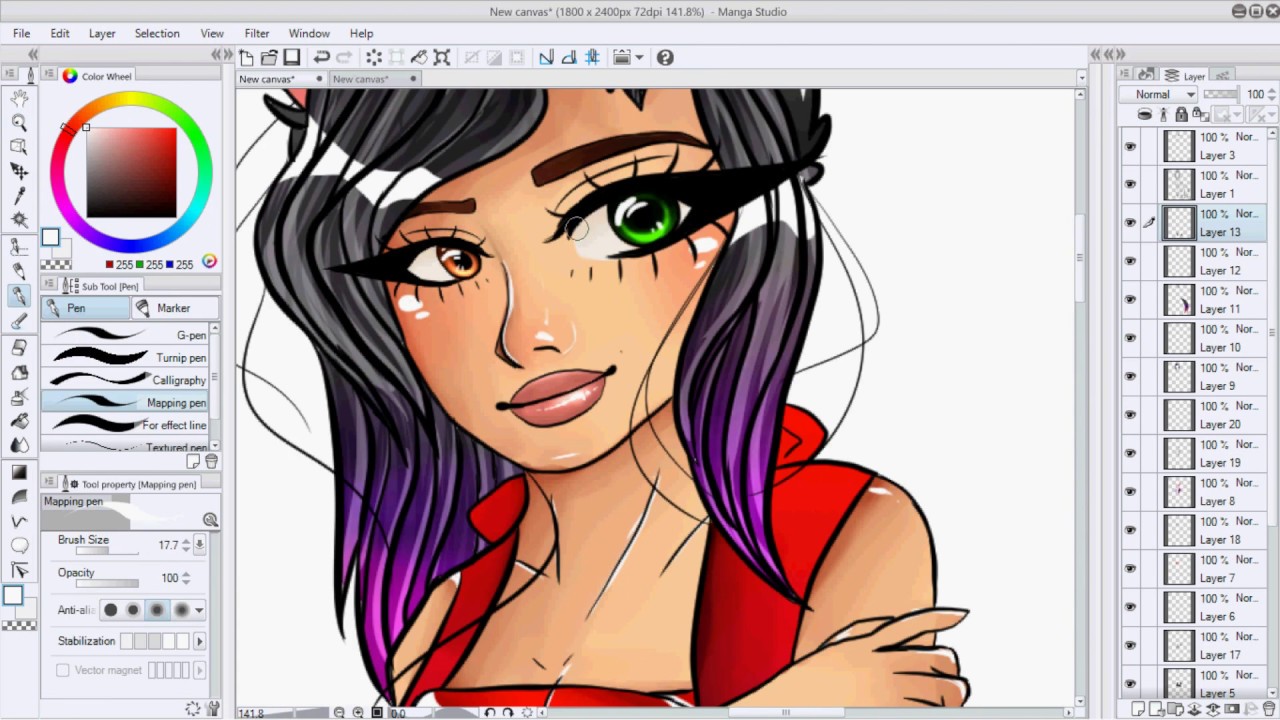Select the Pencil tool in toolbox
This screenshot has width=1280, height=720.
tap(19, 271)
